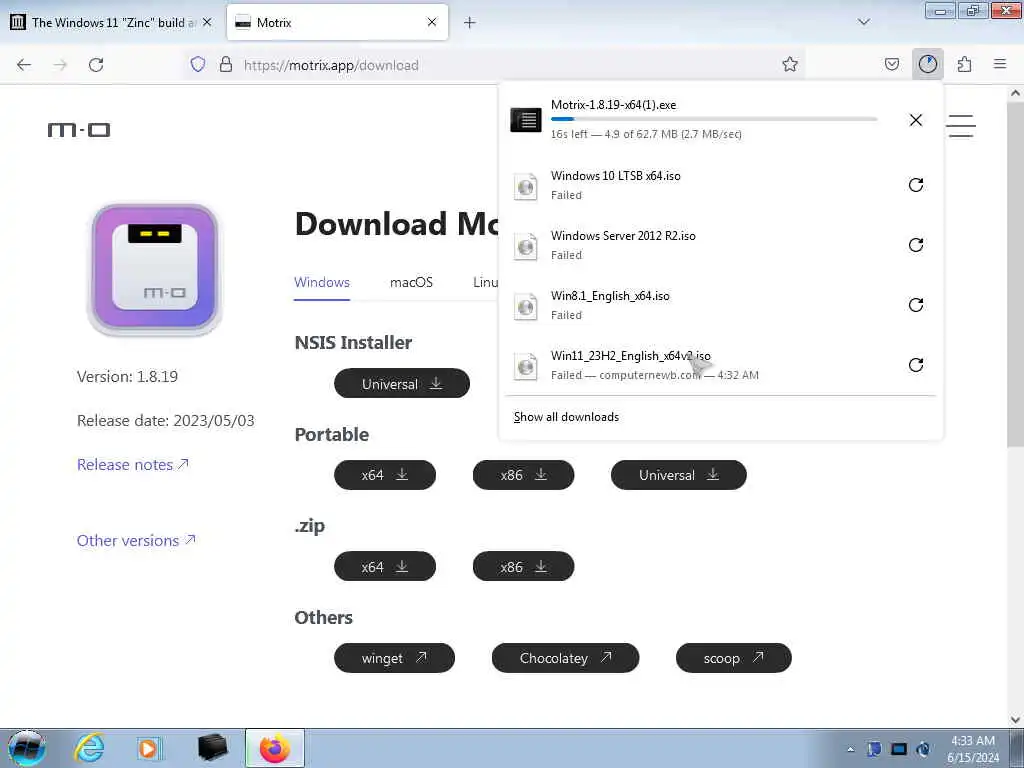Click the Win8.1_English_x64.iso filename
Screen dimensions: 1024x768
(x=610, y=296)
